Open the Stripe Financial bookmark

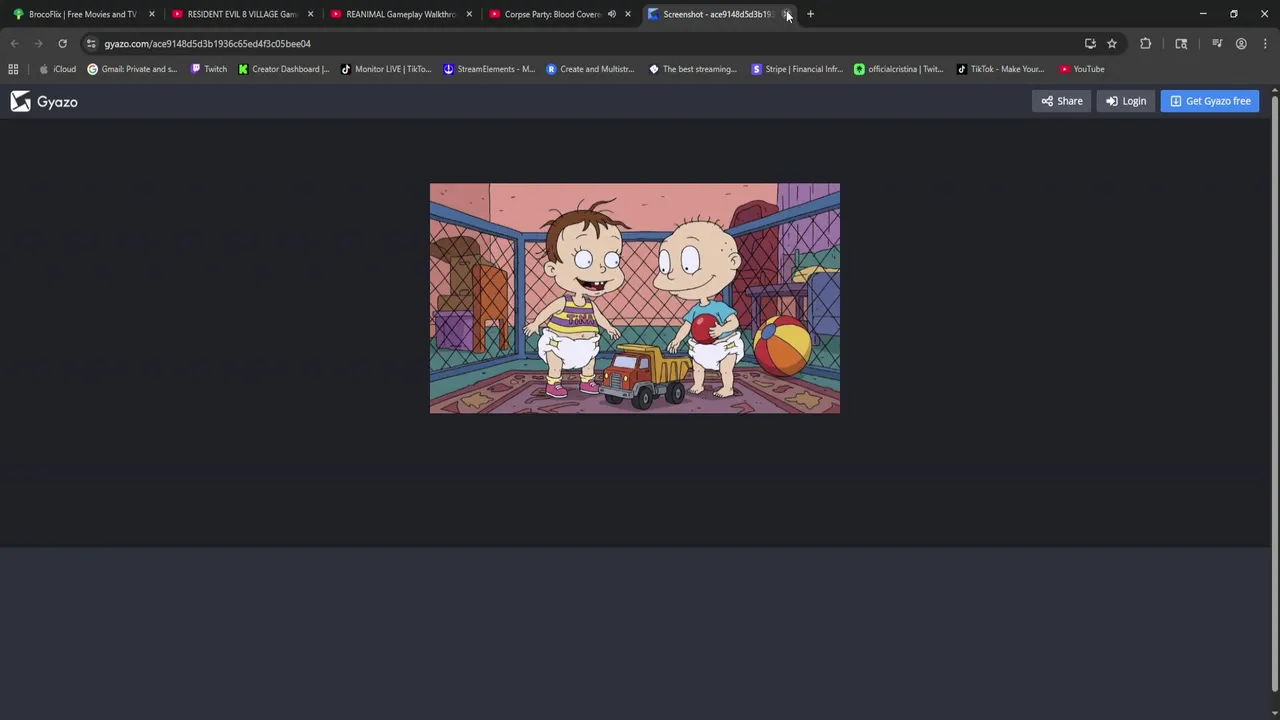[x=797, y=69]
